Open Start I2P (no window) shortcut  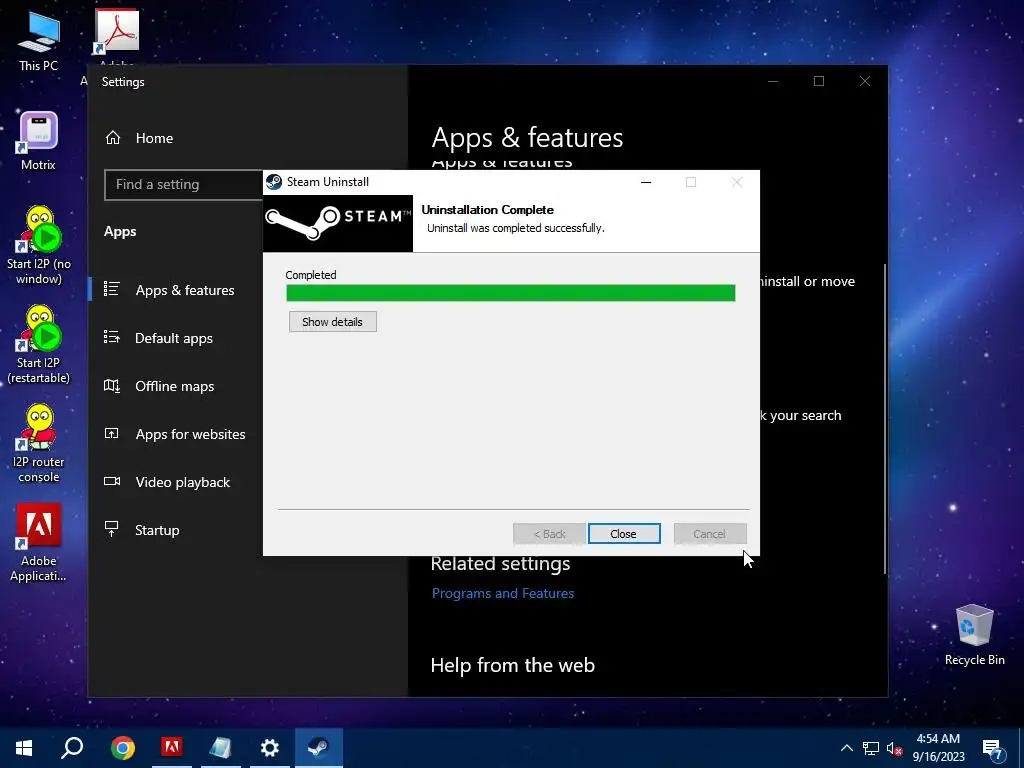pos(39,246)
